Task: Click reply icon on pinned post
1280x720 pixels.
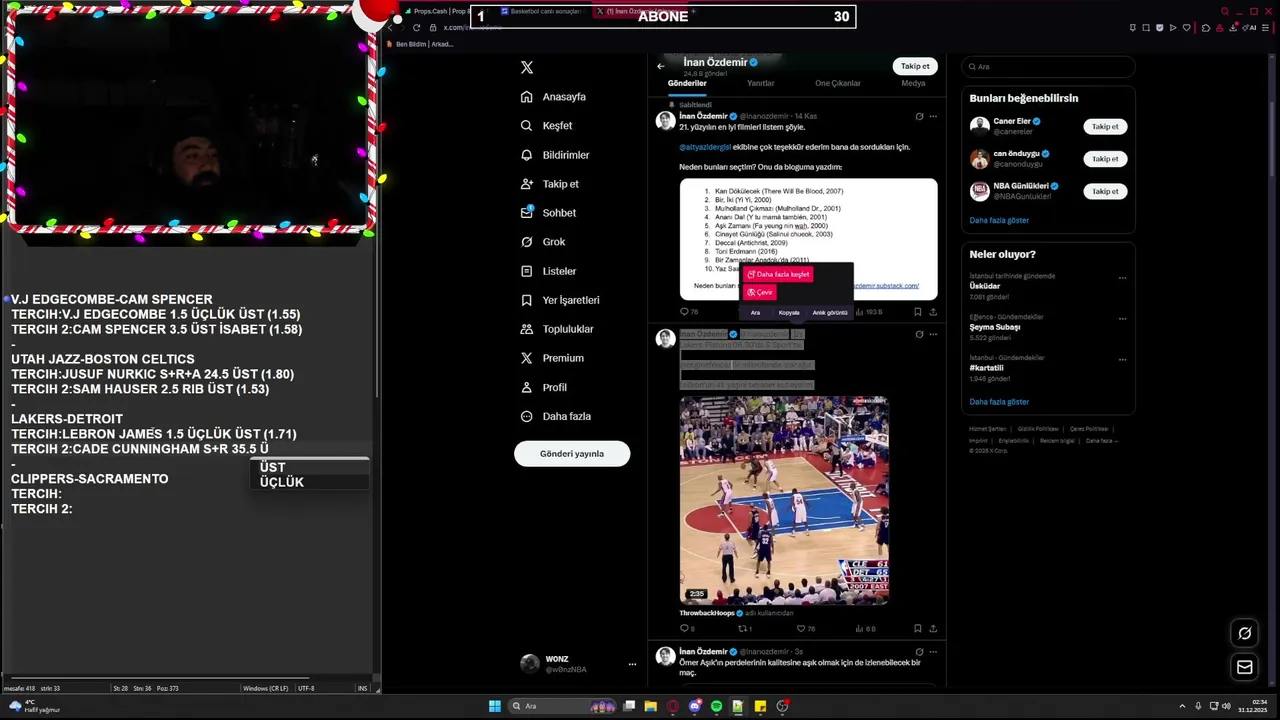Action: click(684, 312)
